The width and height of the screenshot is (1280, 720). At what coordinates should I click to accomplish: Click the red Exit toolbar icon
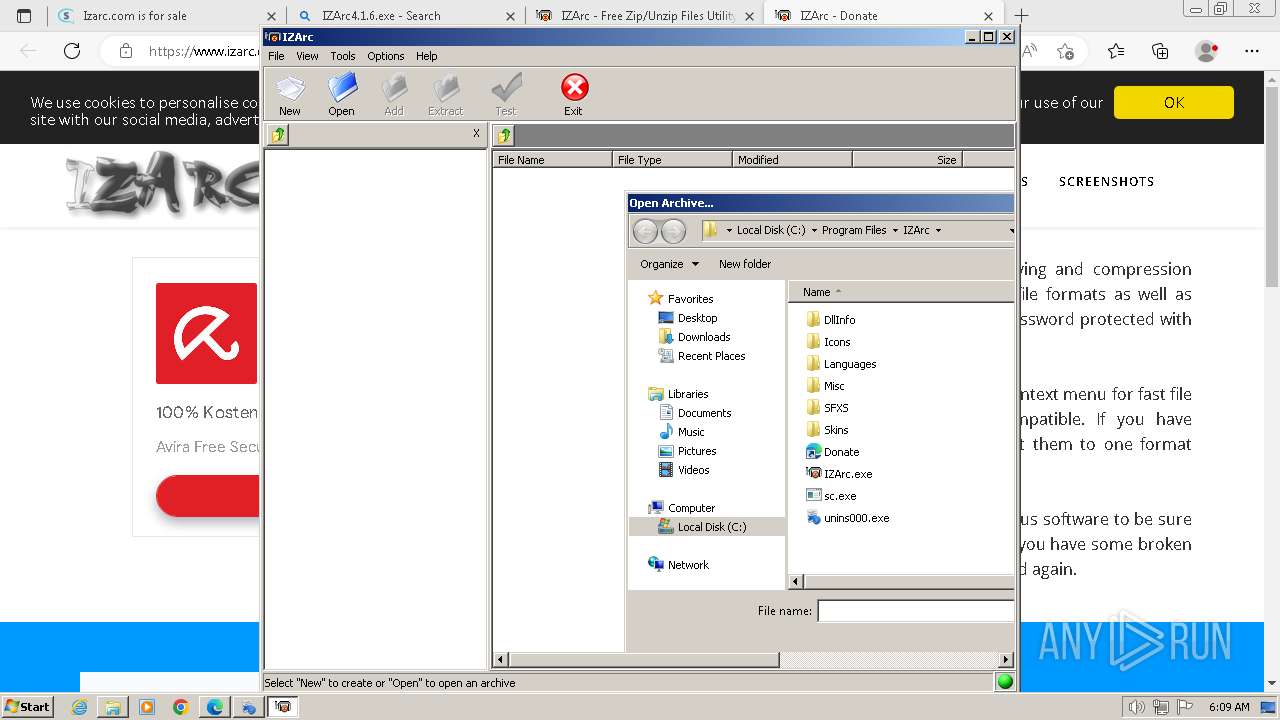coord(574,95)
